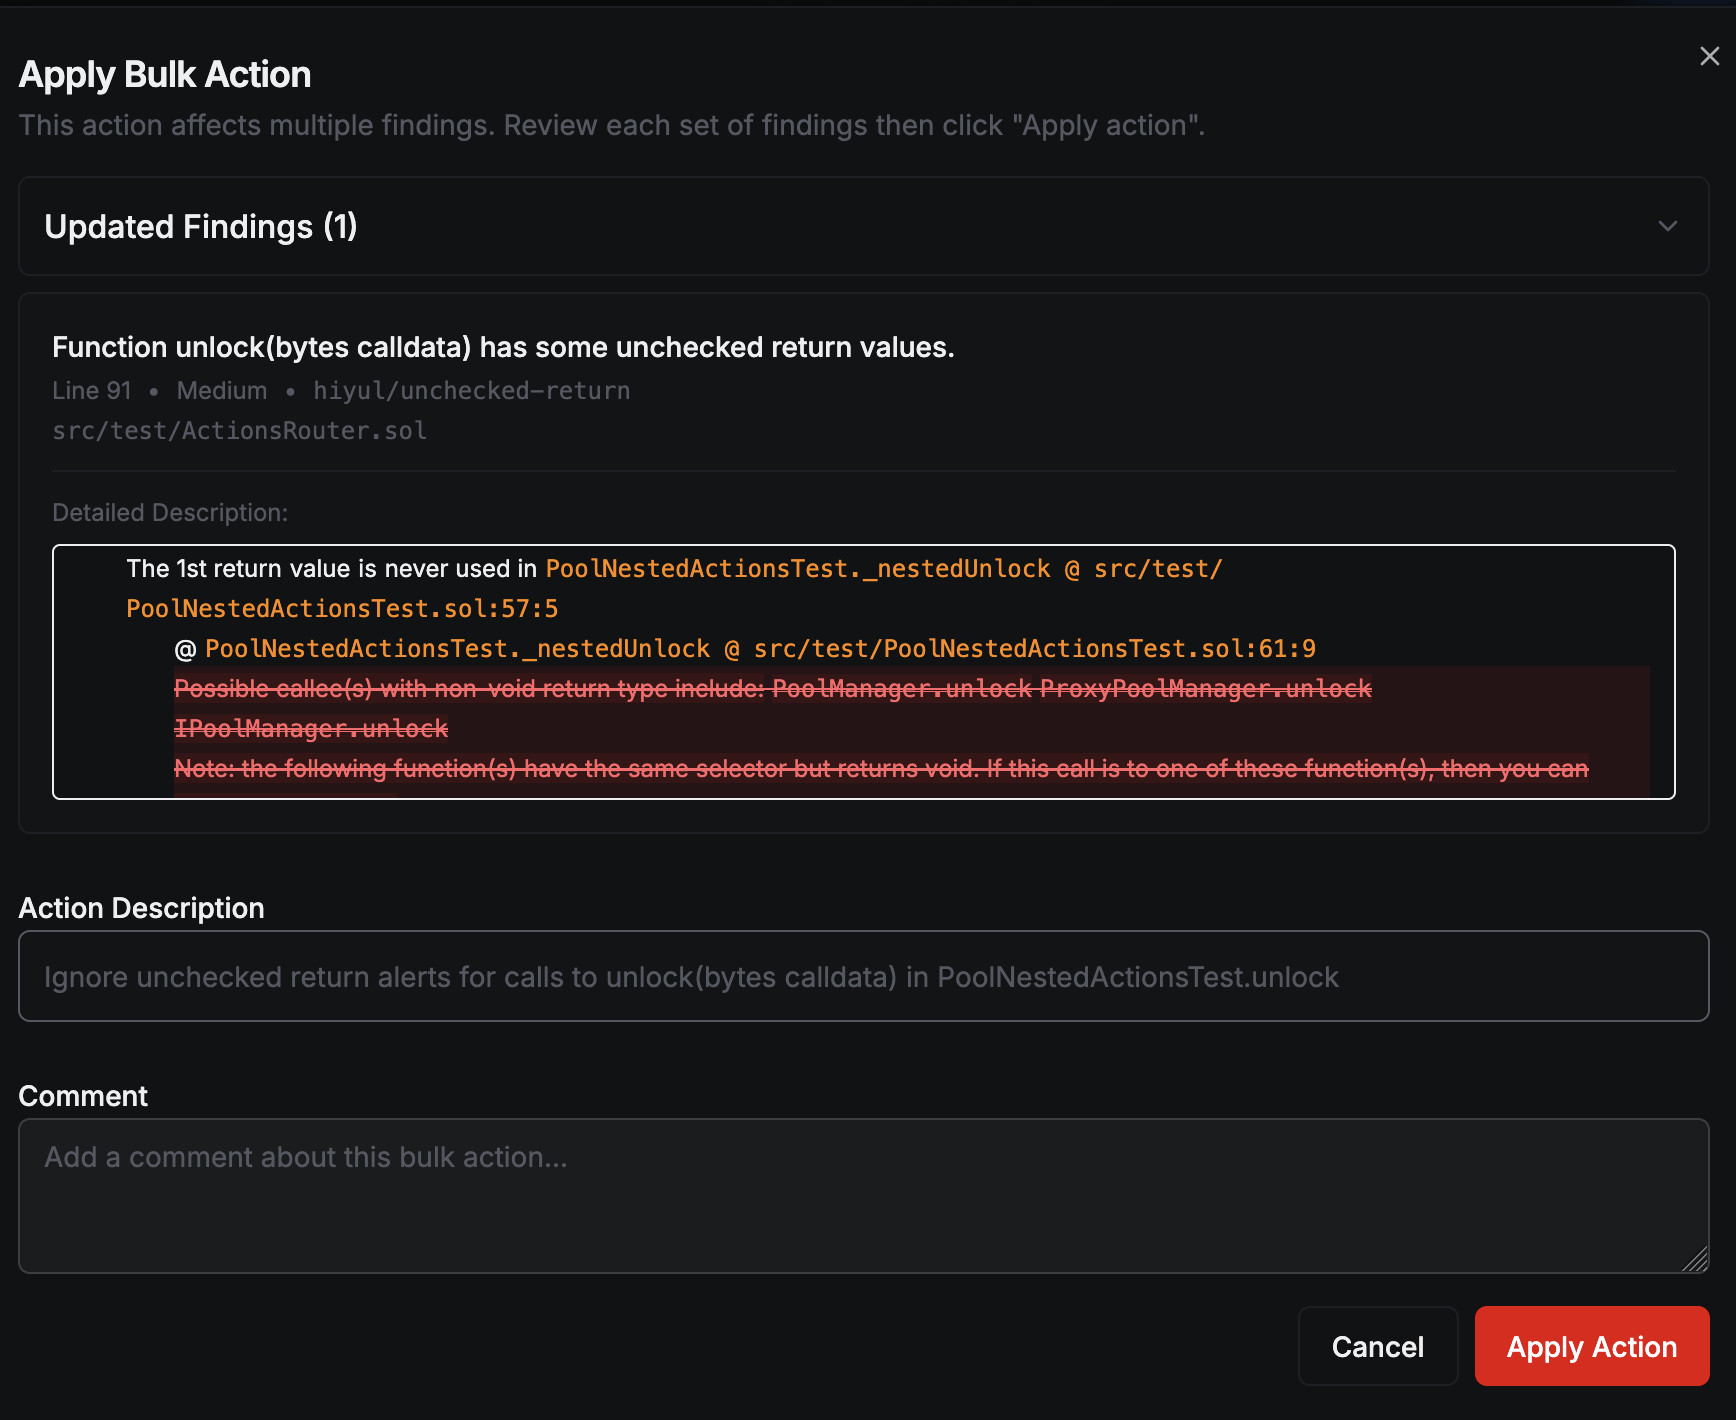The height and width of the screenshot is (1420, 1736).
Task: Open PoolNestedActionsTest.sol:57:5 reference link
Action: click(x=341, y=608)
